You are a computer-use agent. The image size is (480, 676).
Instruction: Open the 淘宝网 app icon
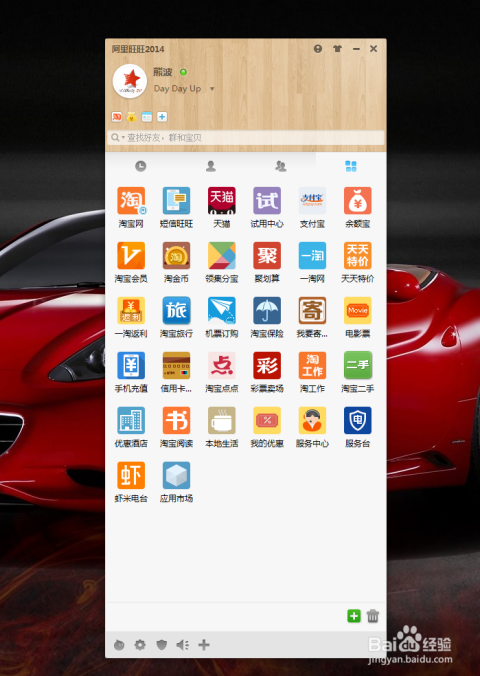[x=131, y=201]
